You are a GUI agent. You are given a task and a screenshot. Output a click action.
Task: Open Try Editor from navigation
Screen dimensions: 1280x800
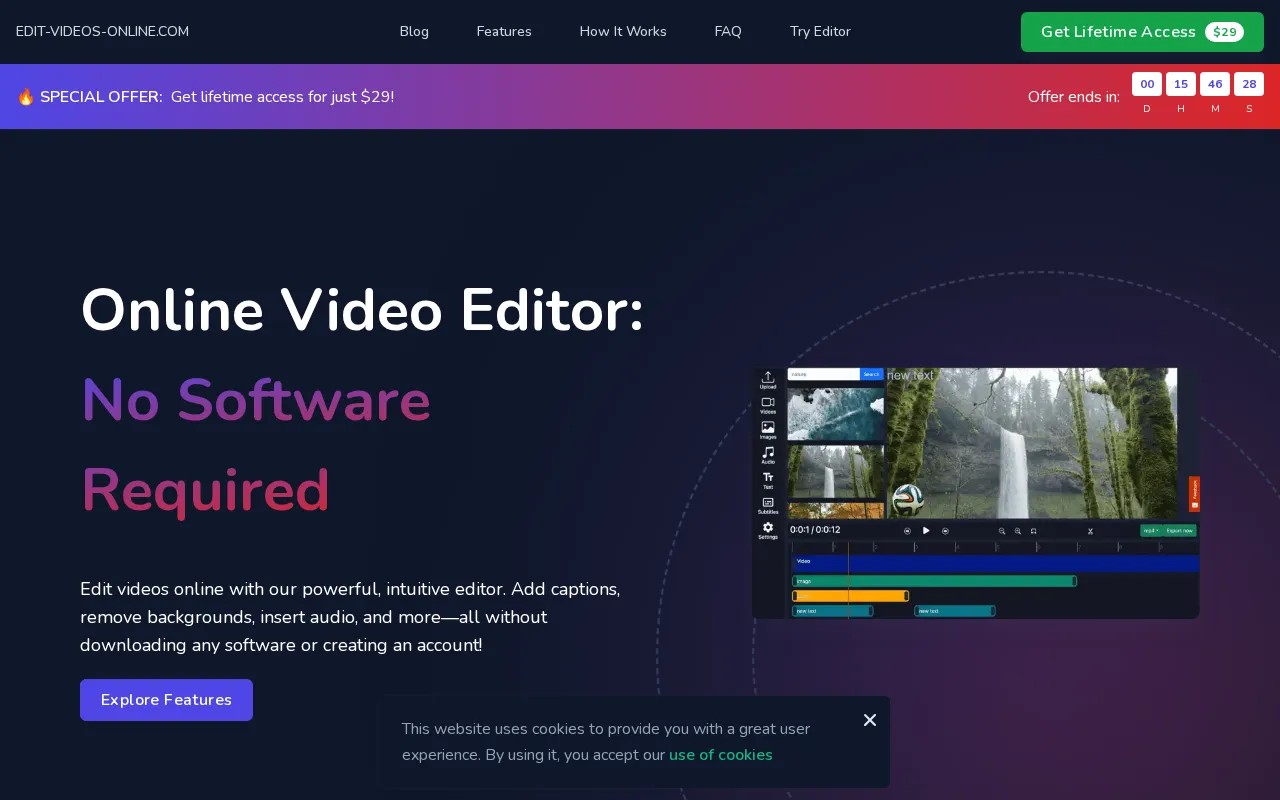point(820,32)
